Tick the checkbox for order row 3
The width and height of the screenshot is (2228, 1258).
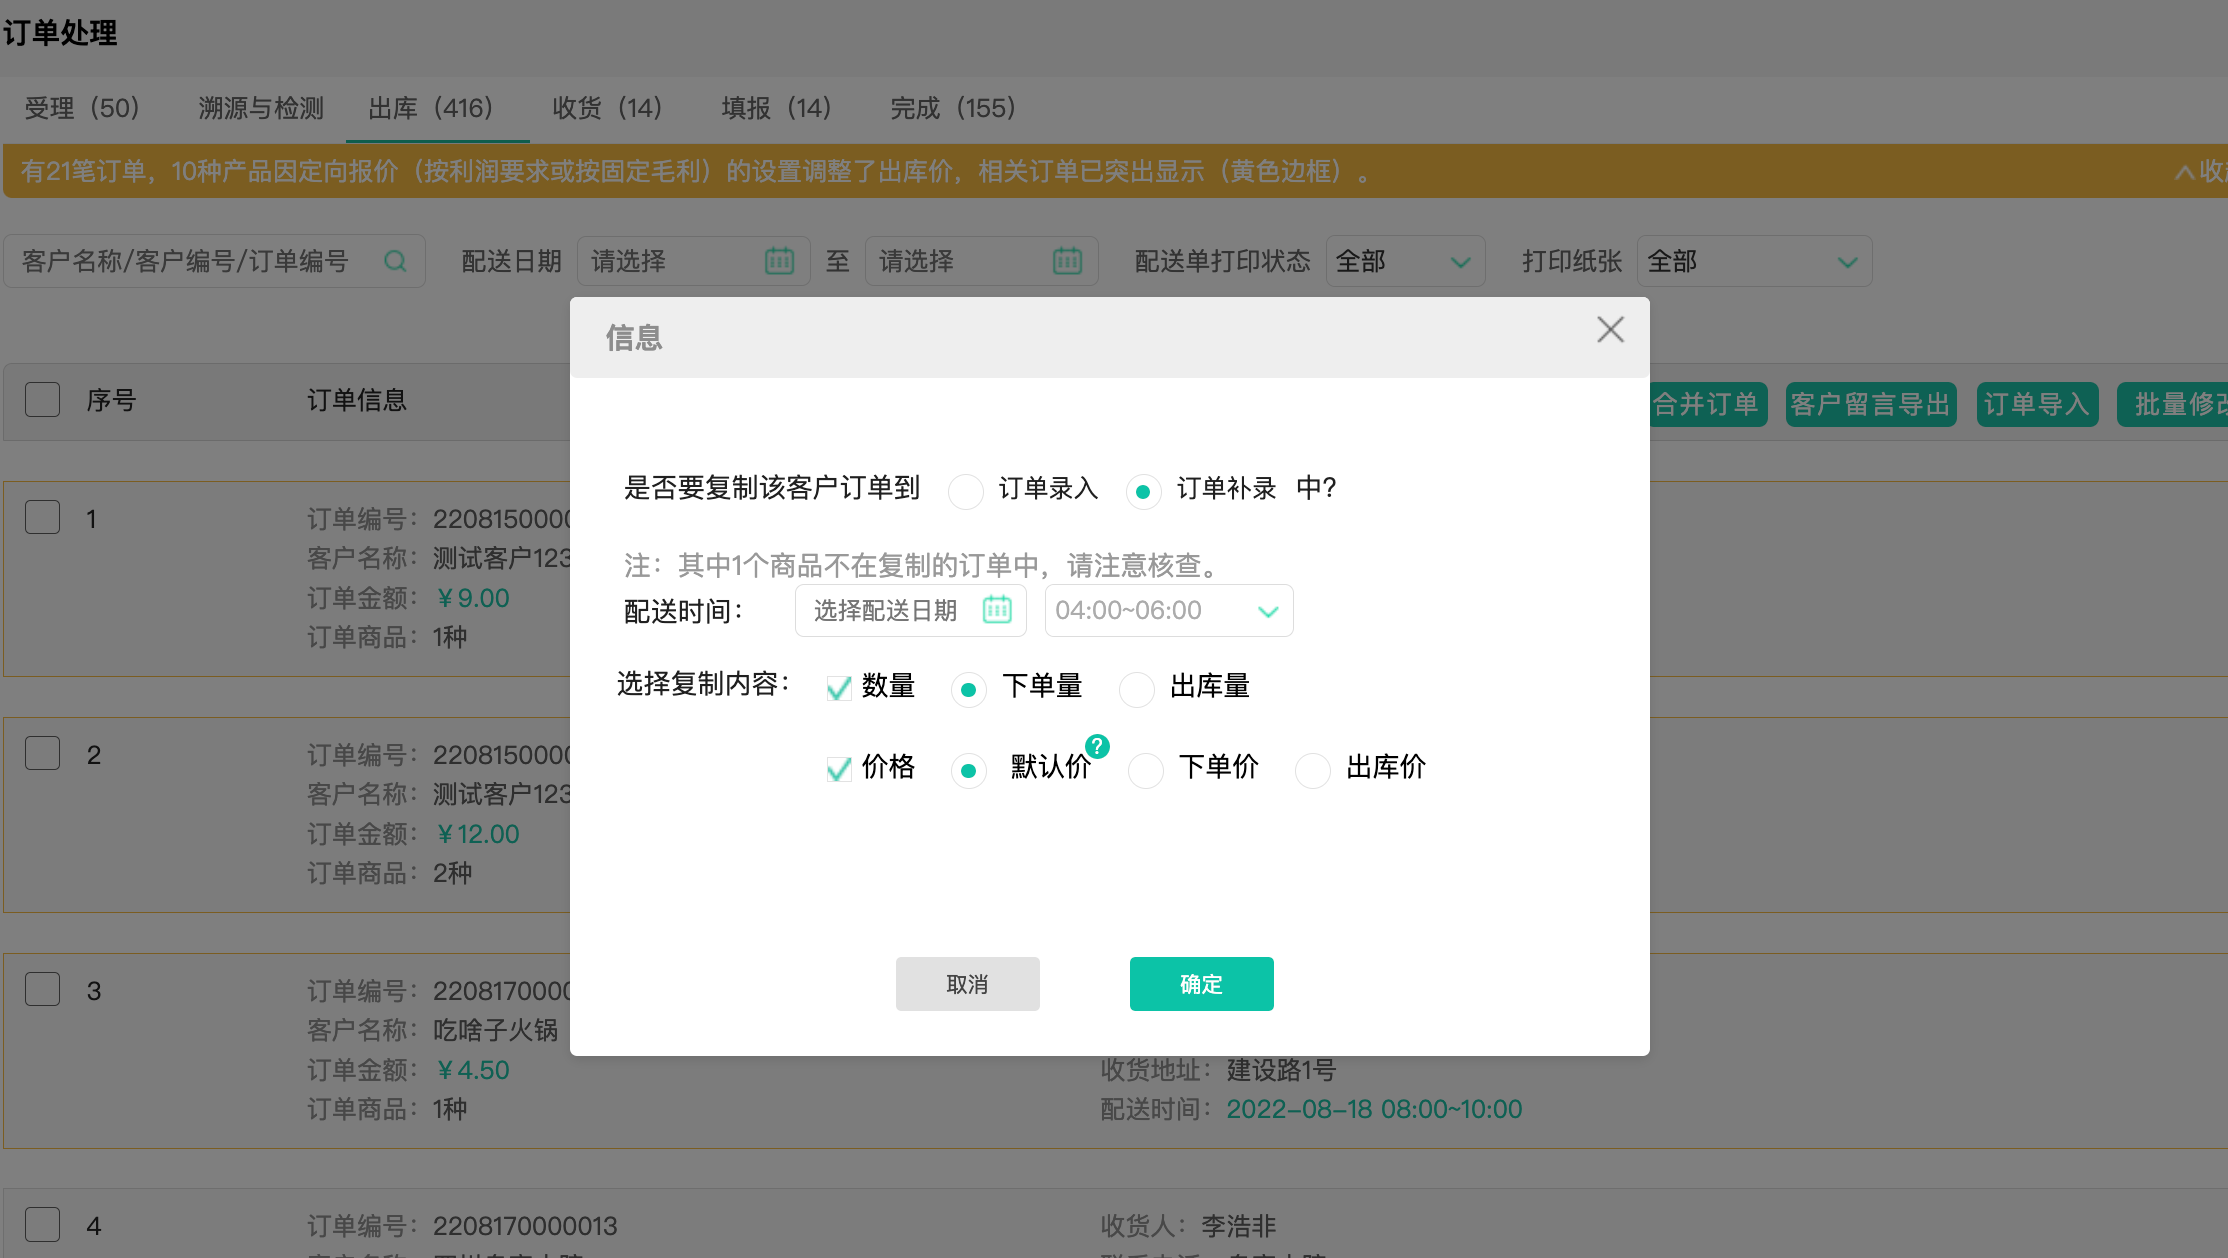coord(43,989)
